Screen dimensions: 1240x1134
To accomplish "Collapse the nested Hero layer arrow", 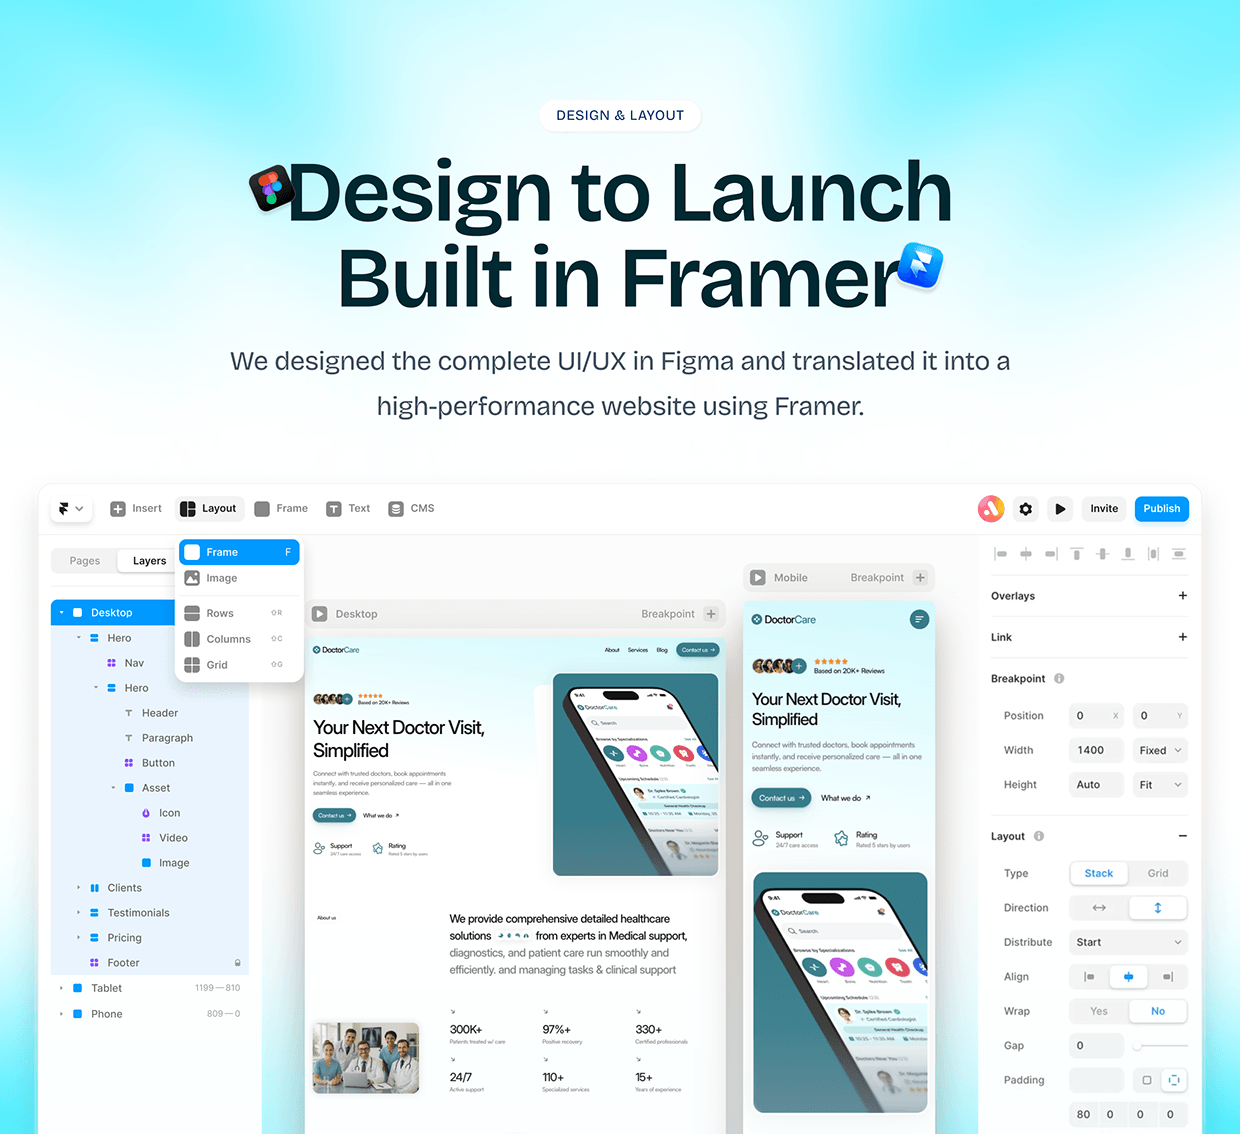I will point(96,688).
